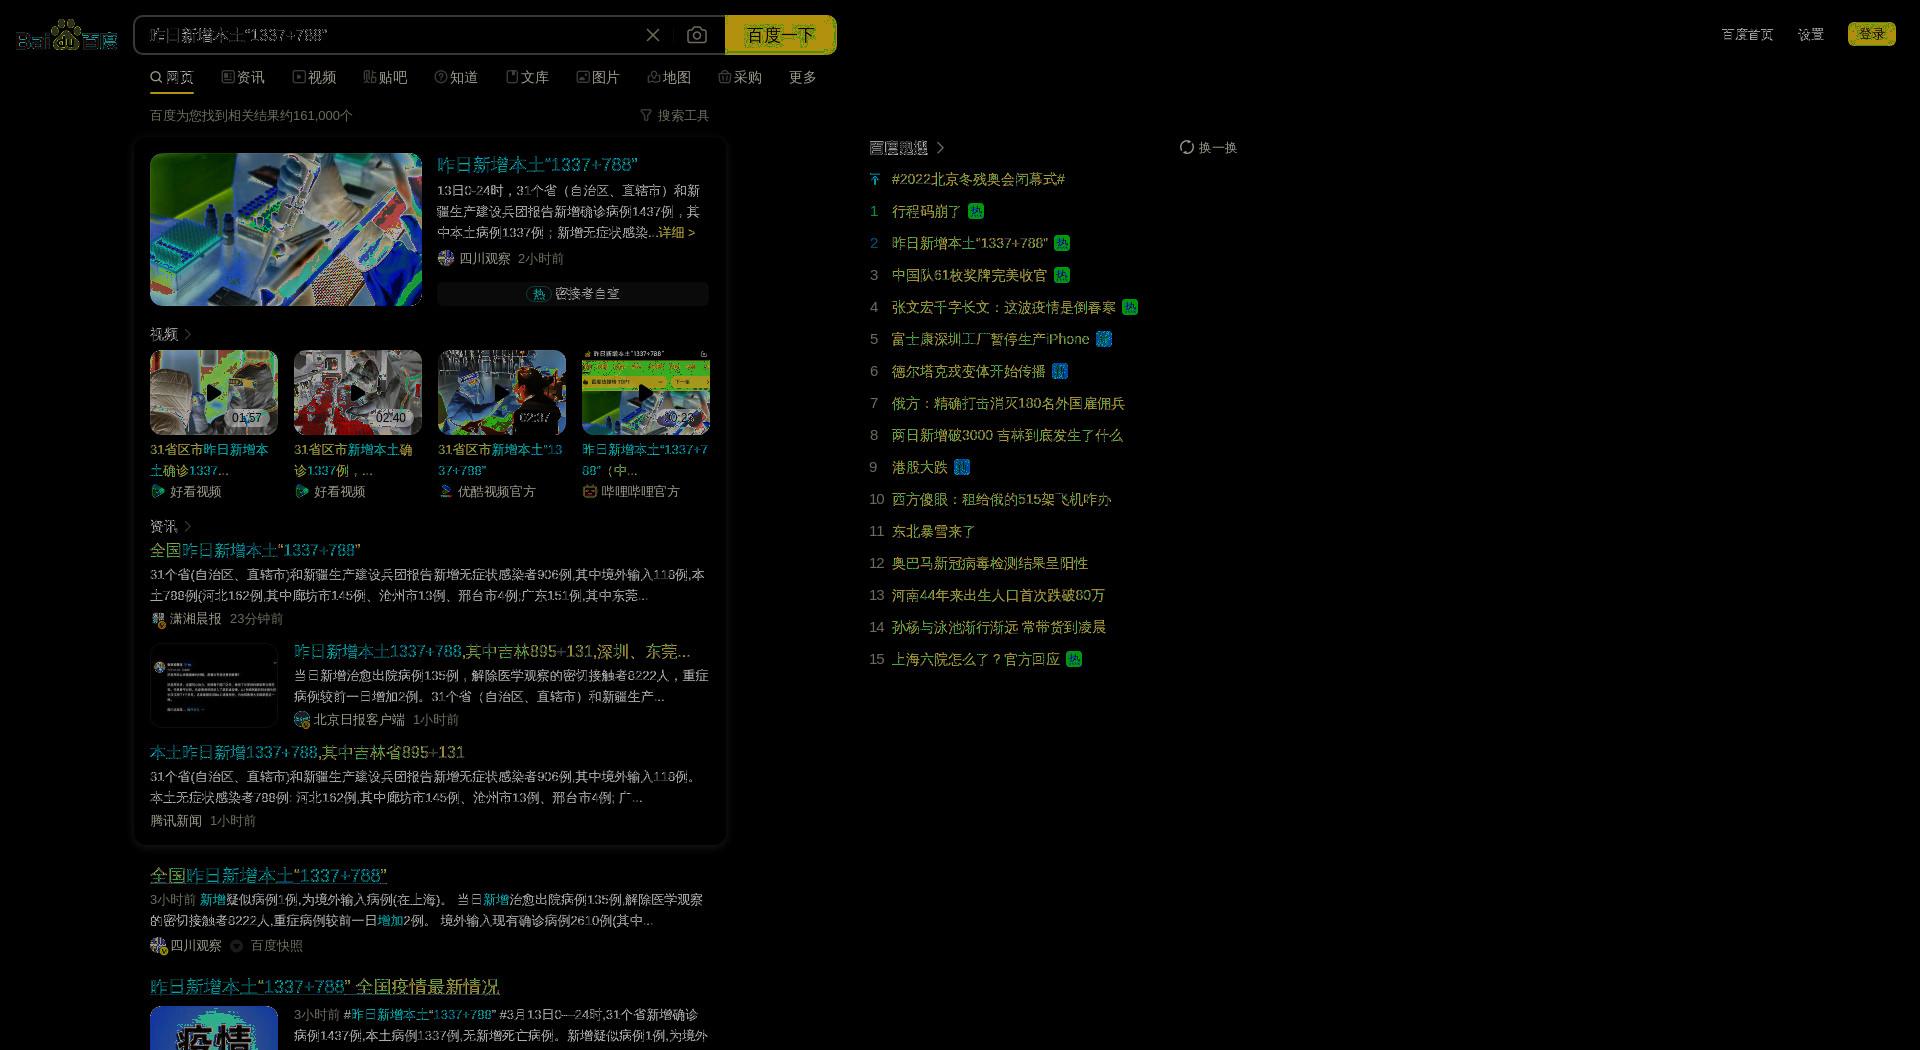The image size is (1920, 1050).
Task: Open 全国疫情最新情况 result title
Action: tap(325, 986)
